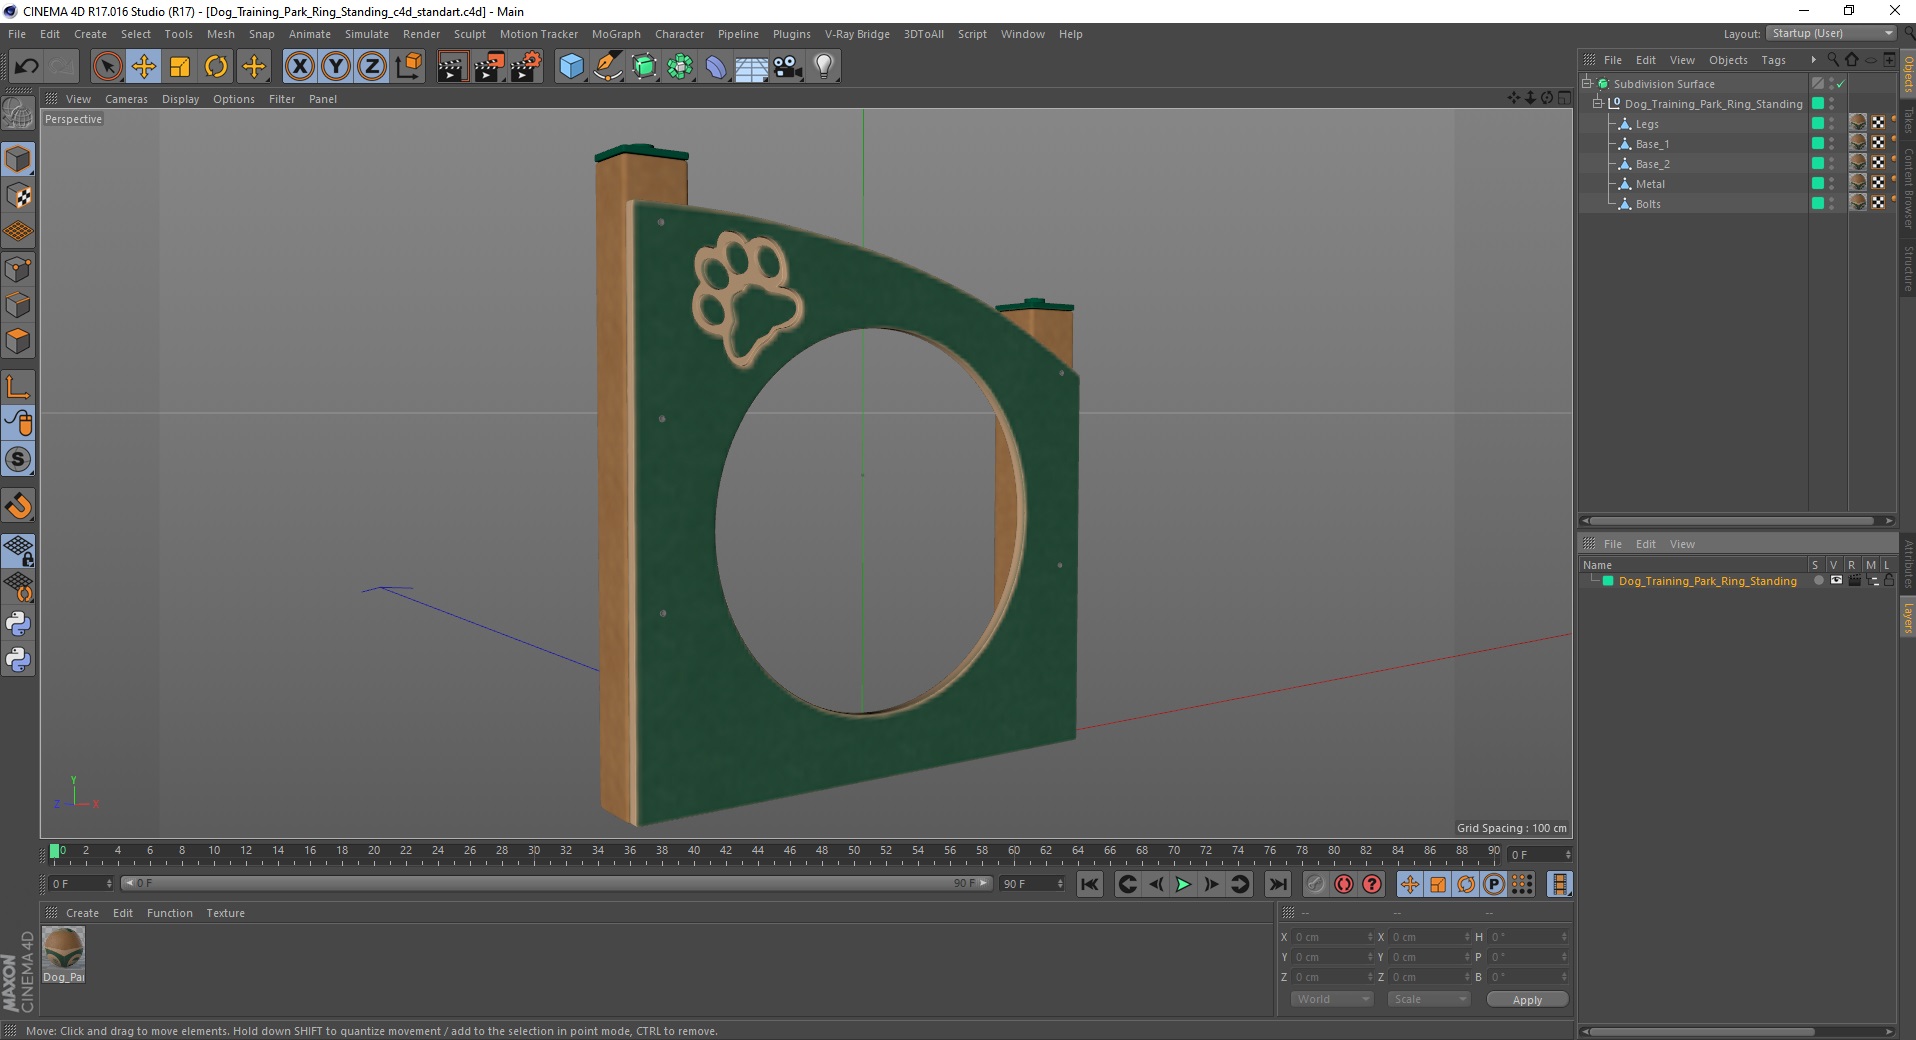The width and height of the screenshot is (1916, 1040).
Task: Click the Undo arrow icon
Action: click(x=27, y=67)
